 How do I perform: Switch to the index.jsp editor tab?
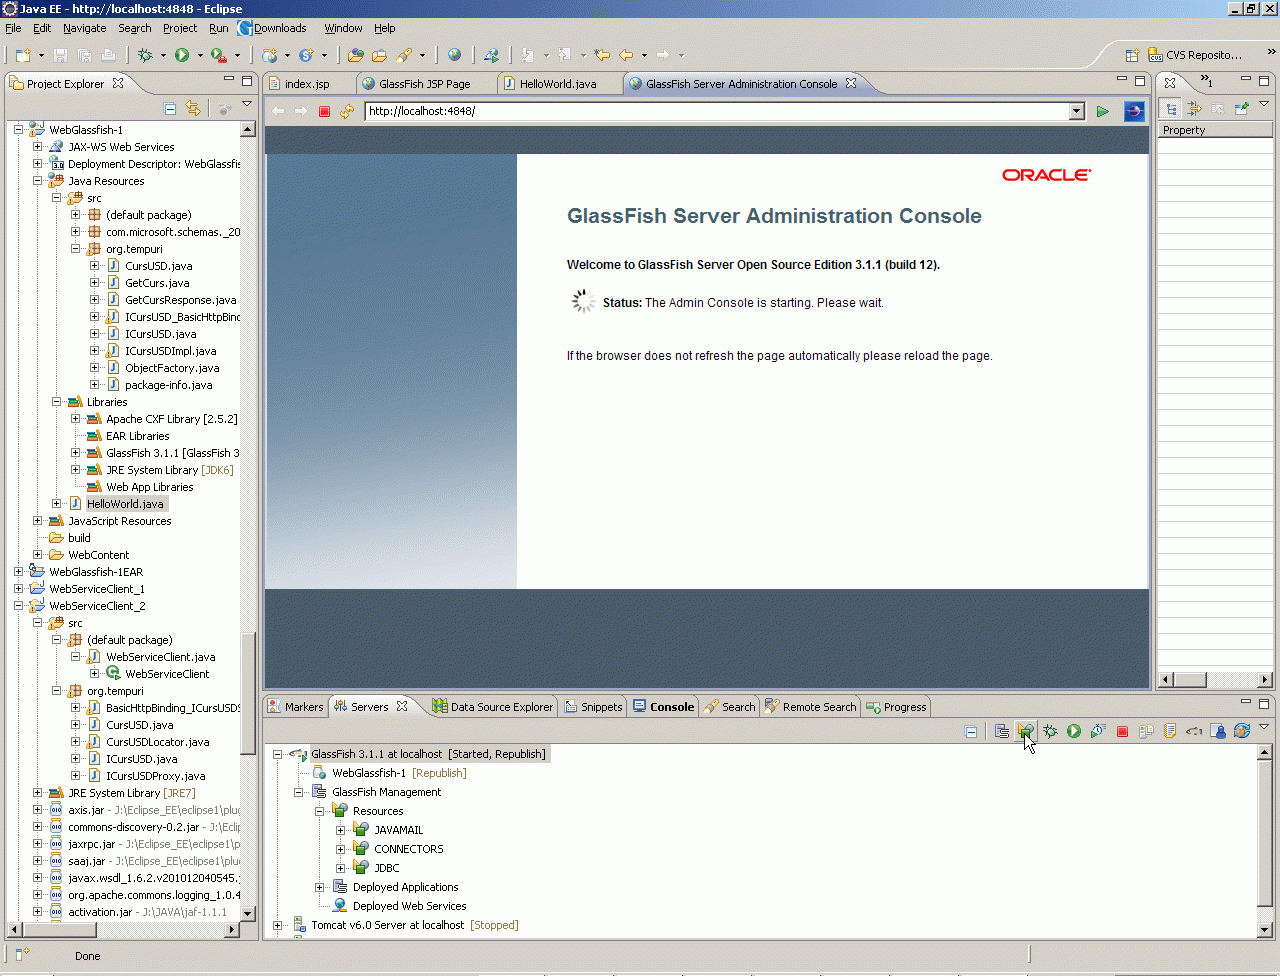(x=307, y=84)
